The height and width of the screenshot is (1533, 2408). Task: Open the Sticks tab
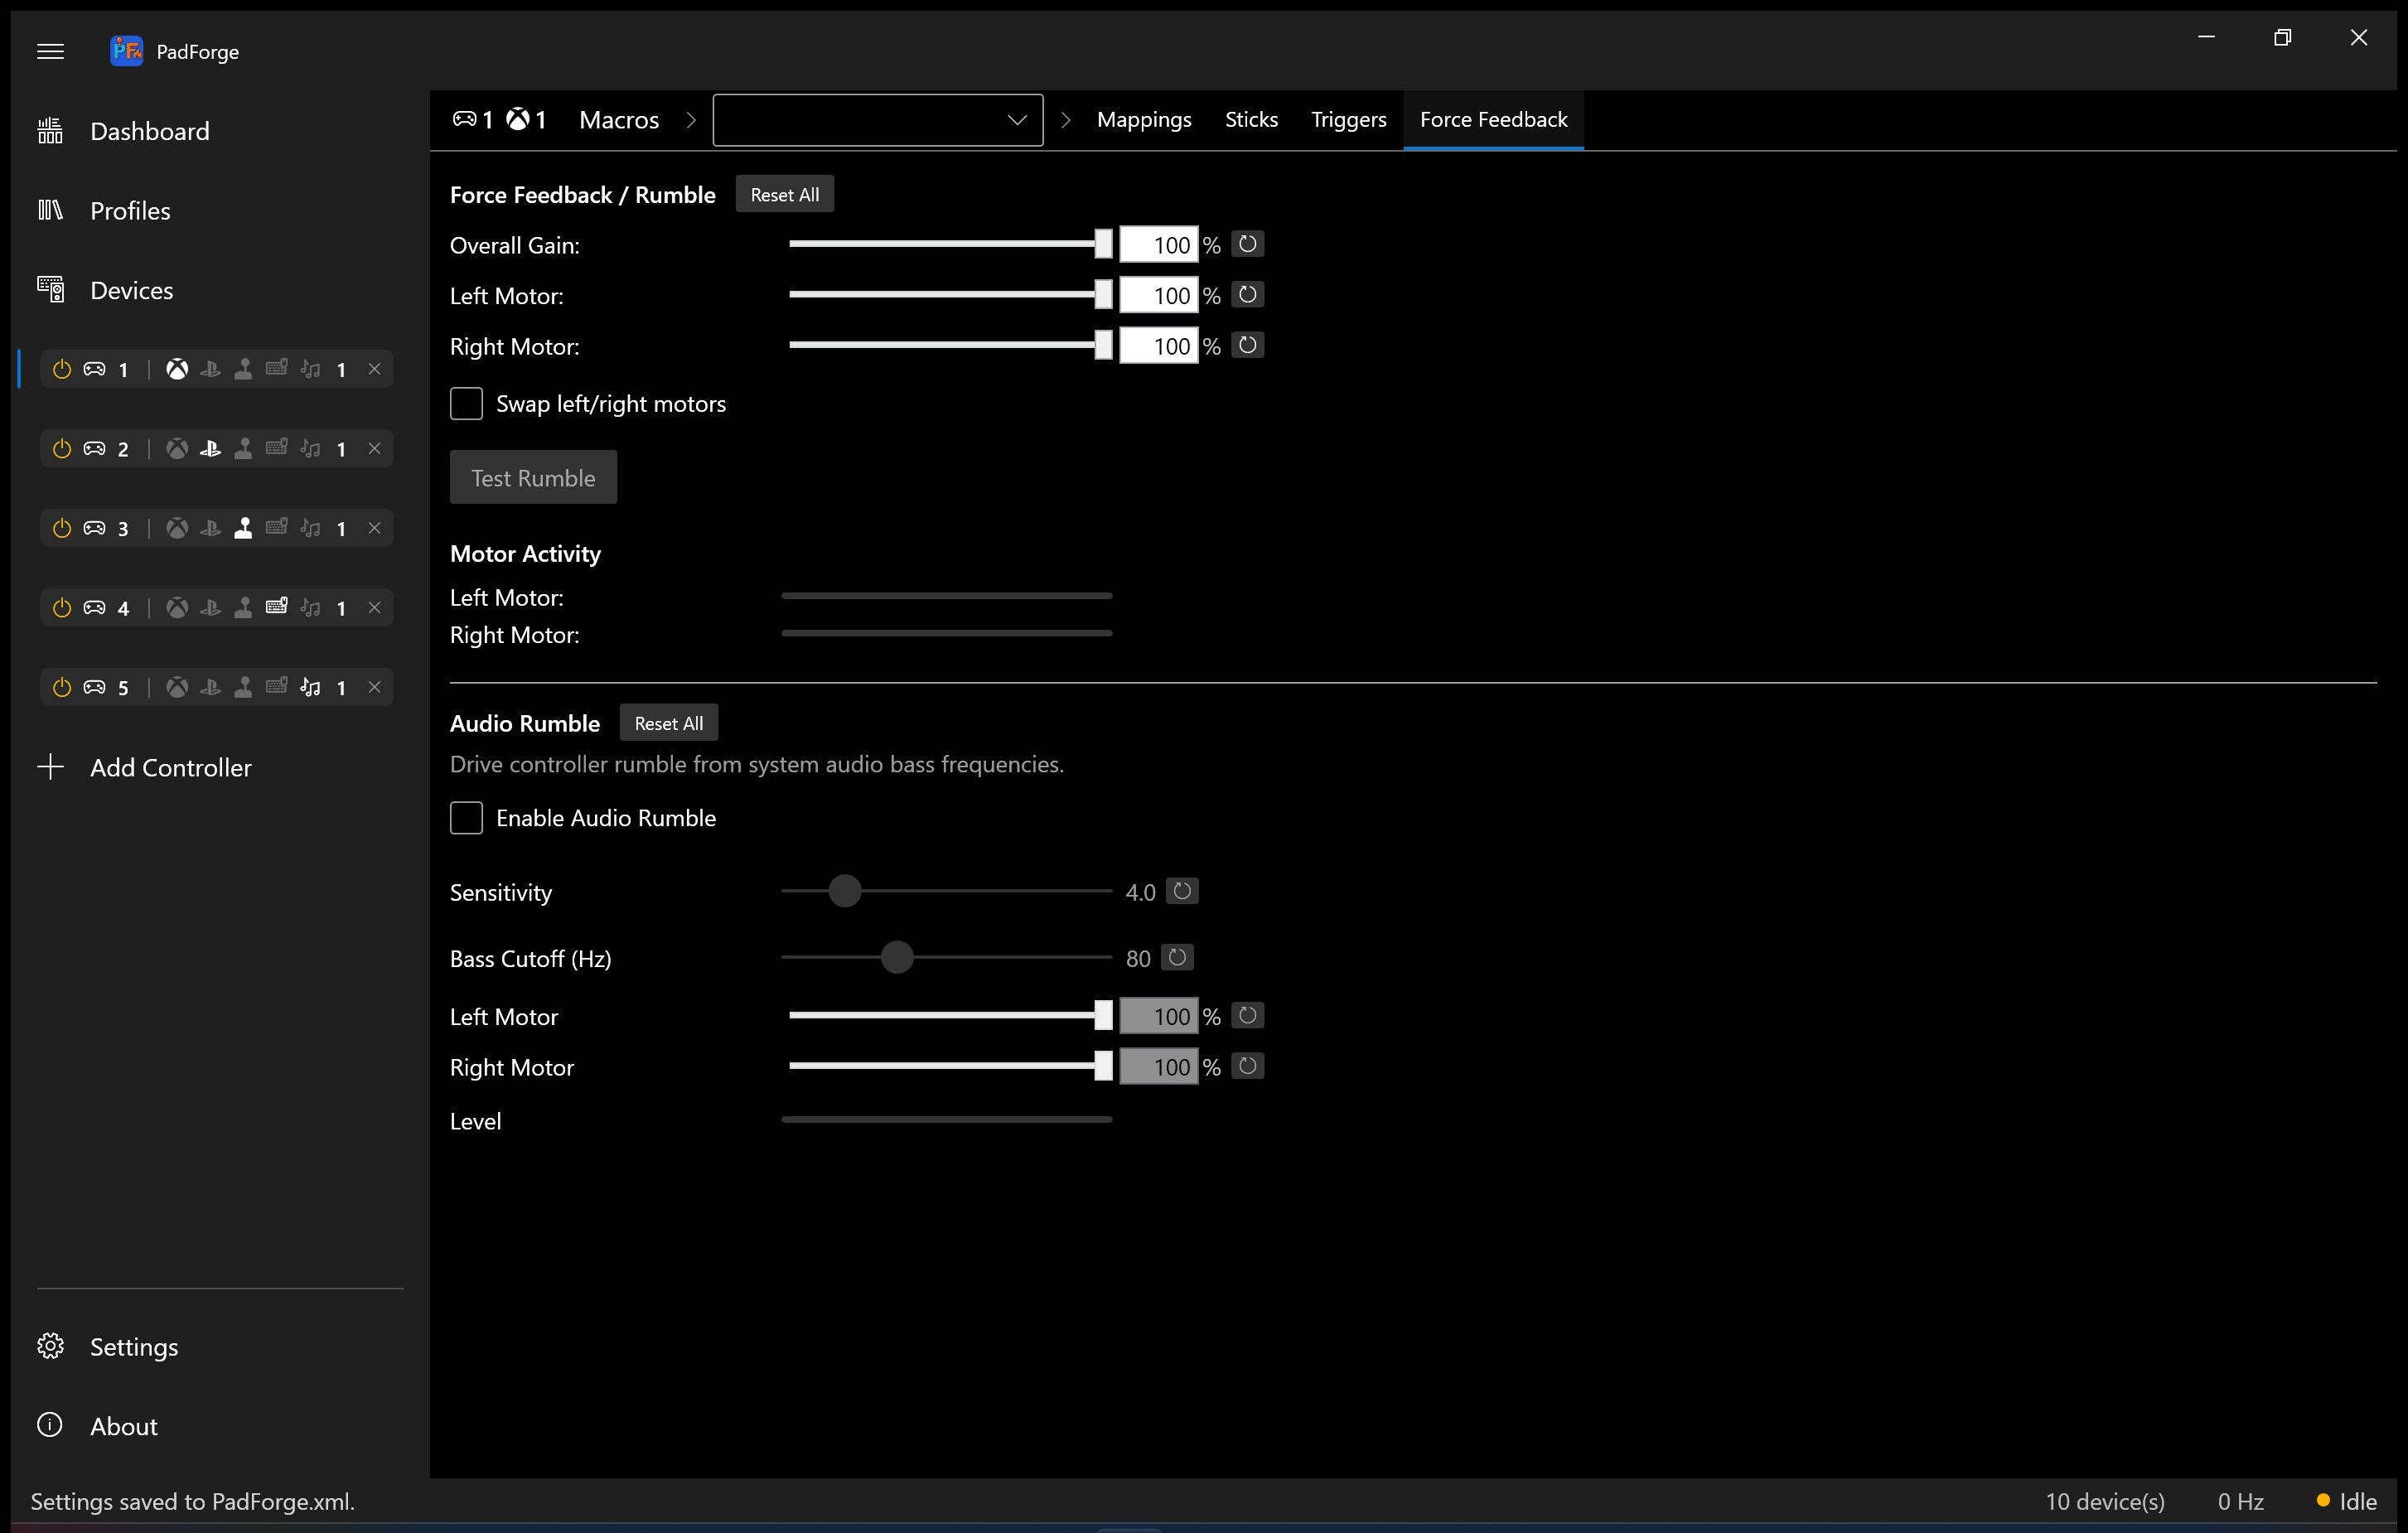click(1251, 120)
